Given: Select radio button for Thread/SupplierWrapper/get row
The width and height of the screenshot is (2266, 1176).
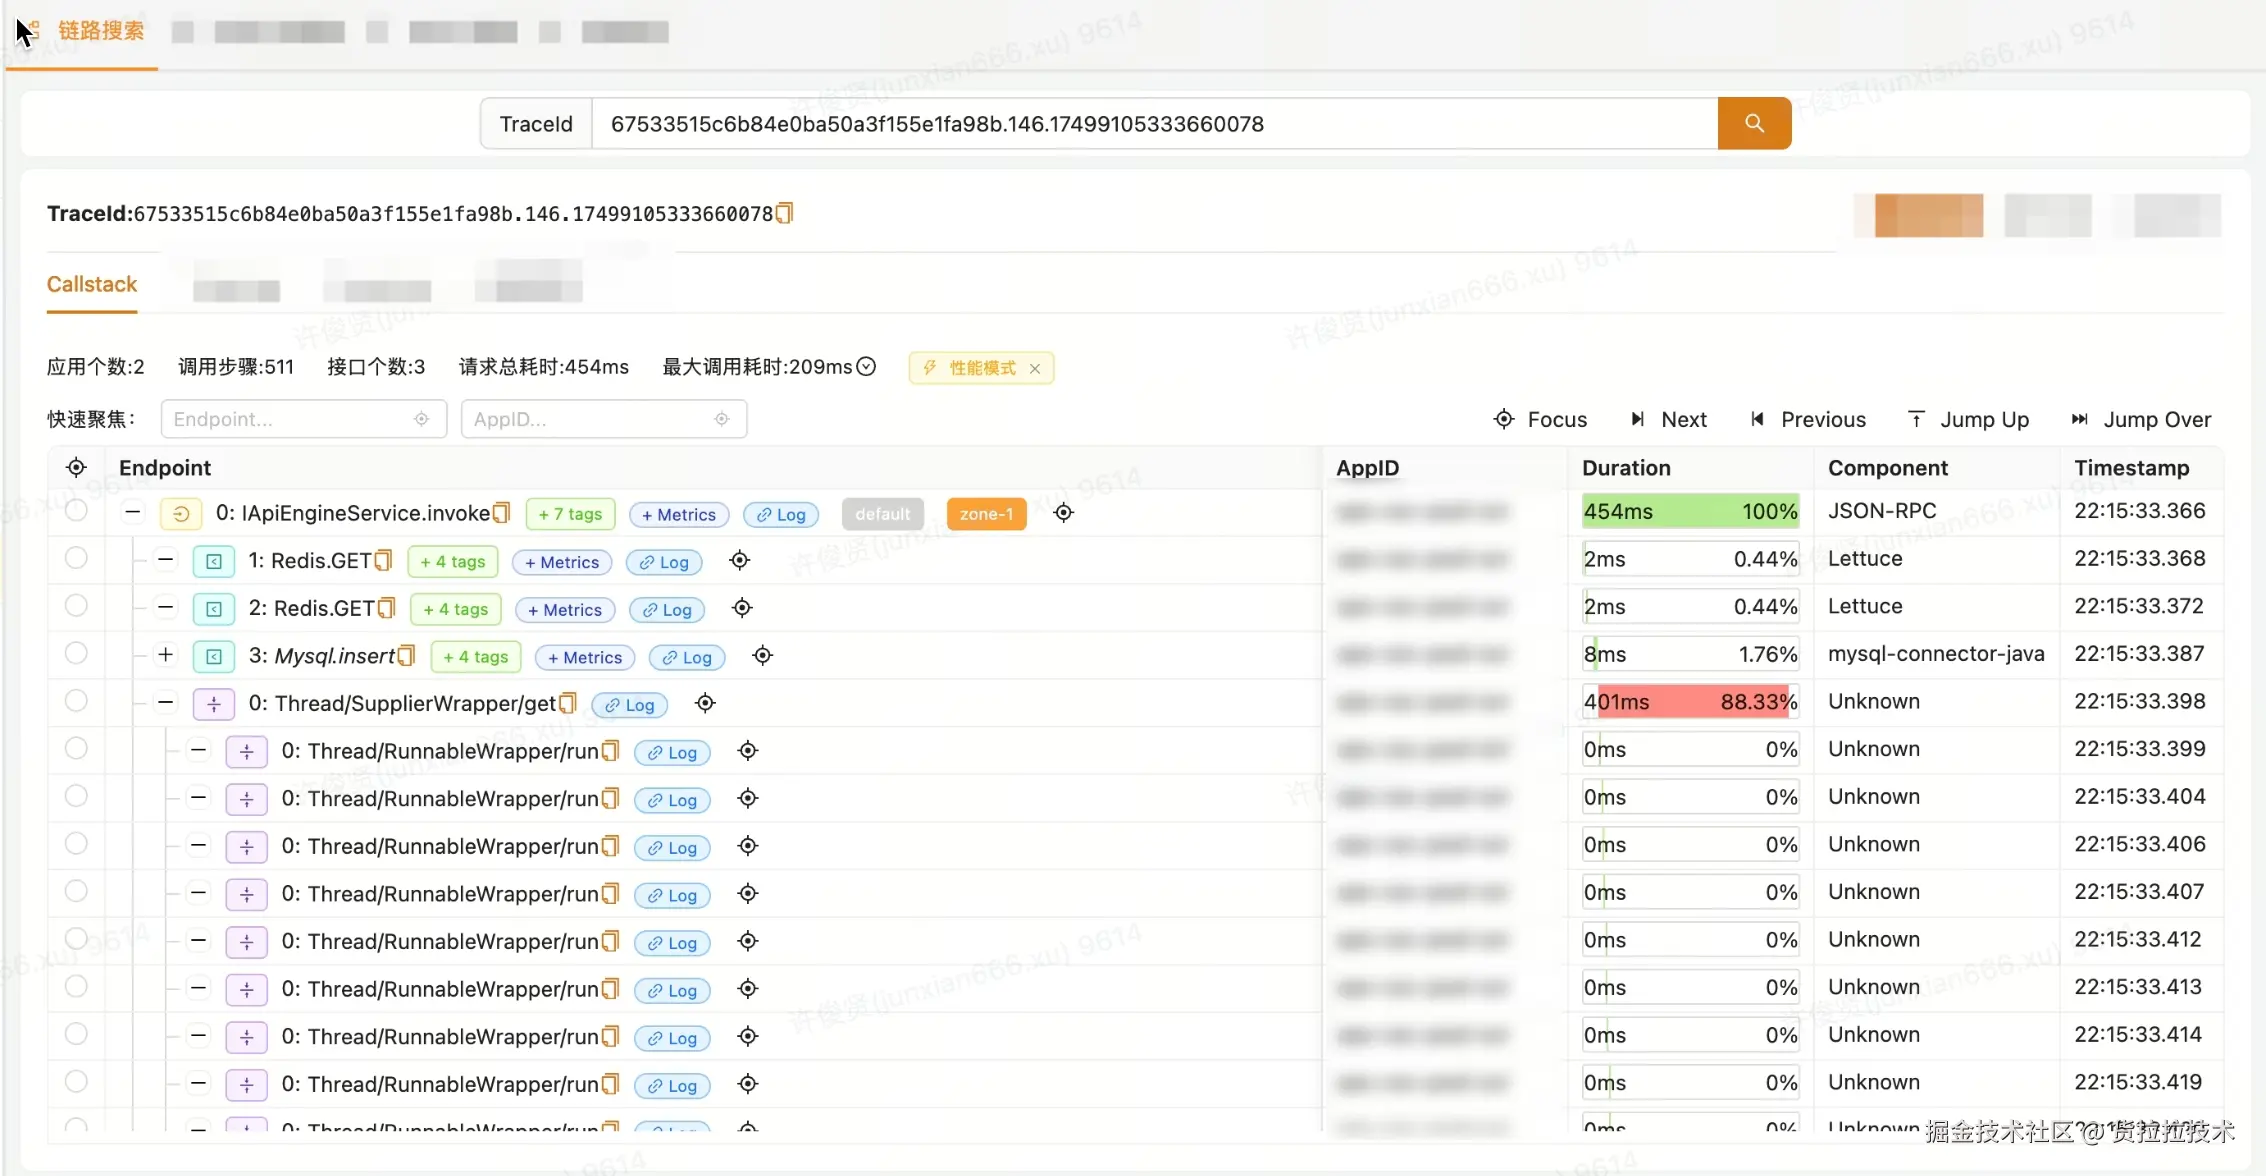Looking at the screenshot, I should (76, 701).
